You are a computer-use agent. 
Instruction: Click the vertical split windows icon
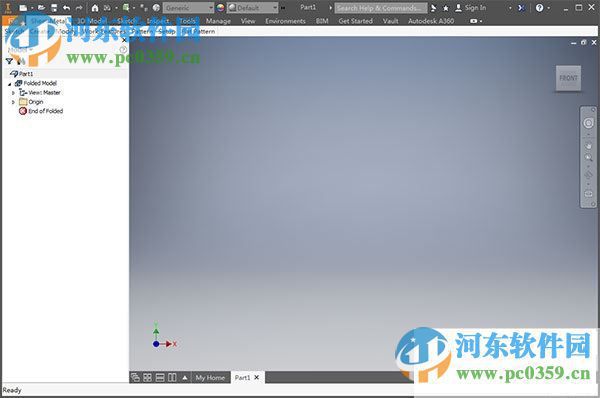pos(172,378)
